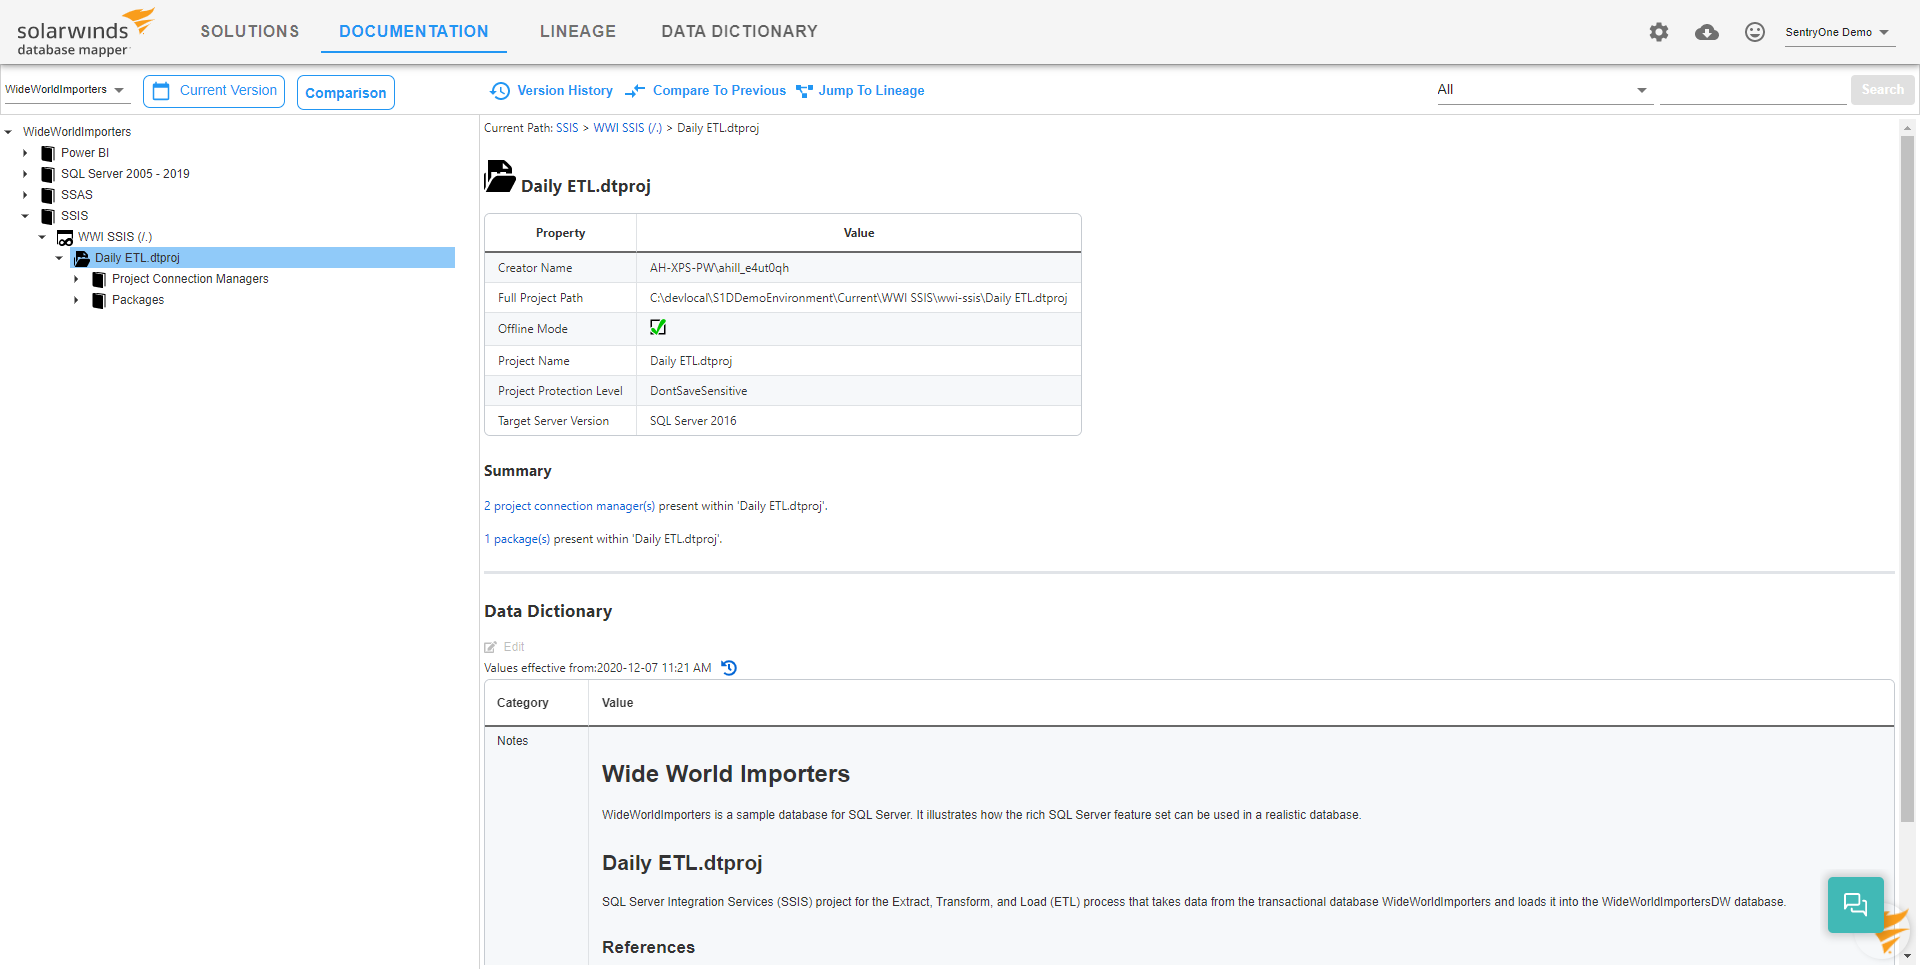Open the WideWorldImporters solution dropdown
This screenshot has width=1920, height=969.
(x=65, y=90)
